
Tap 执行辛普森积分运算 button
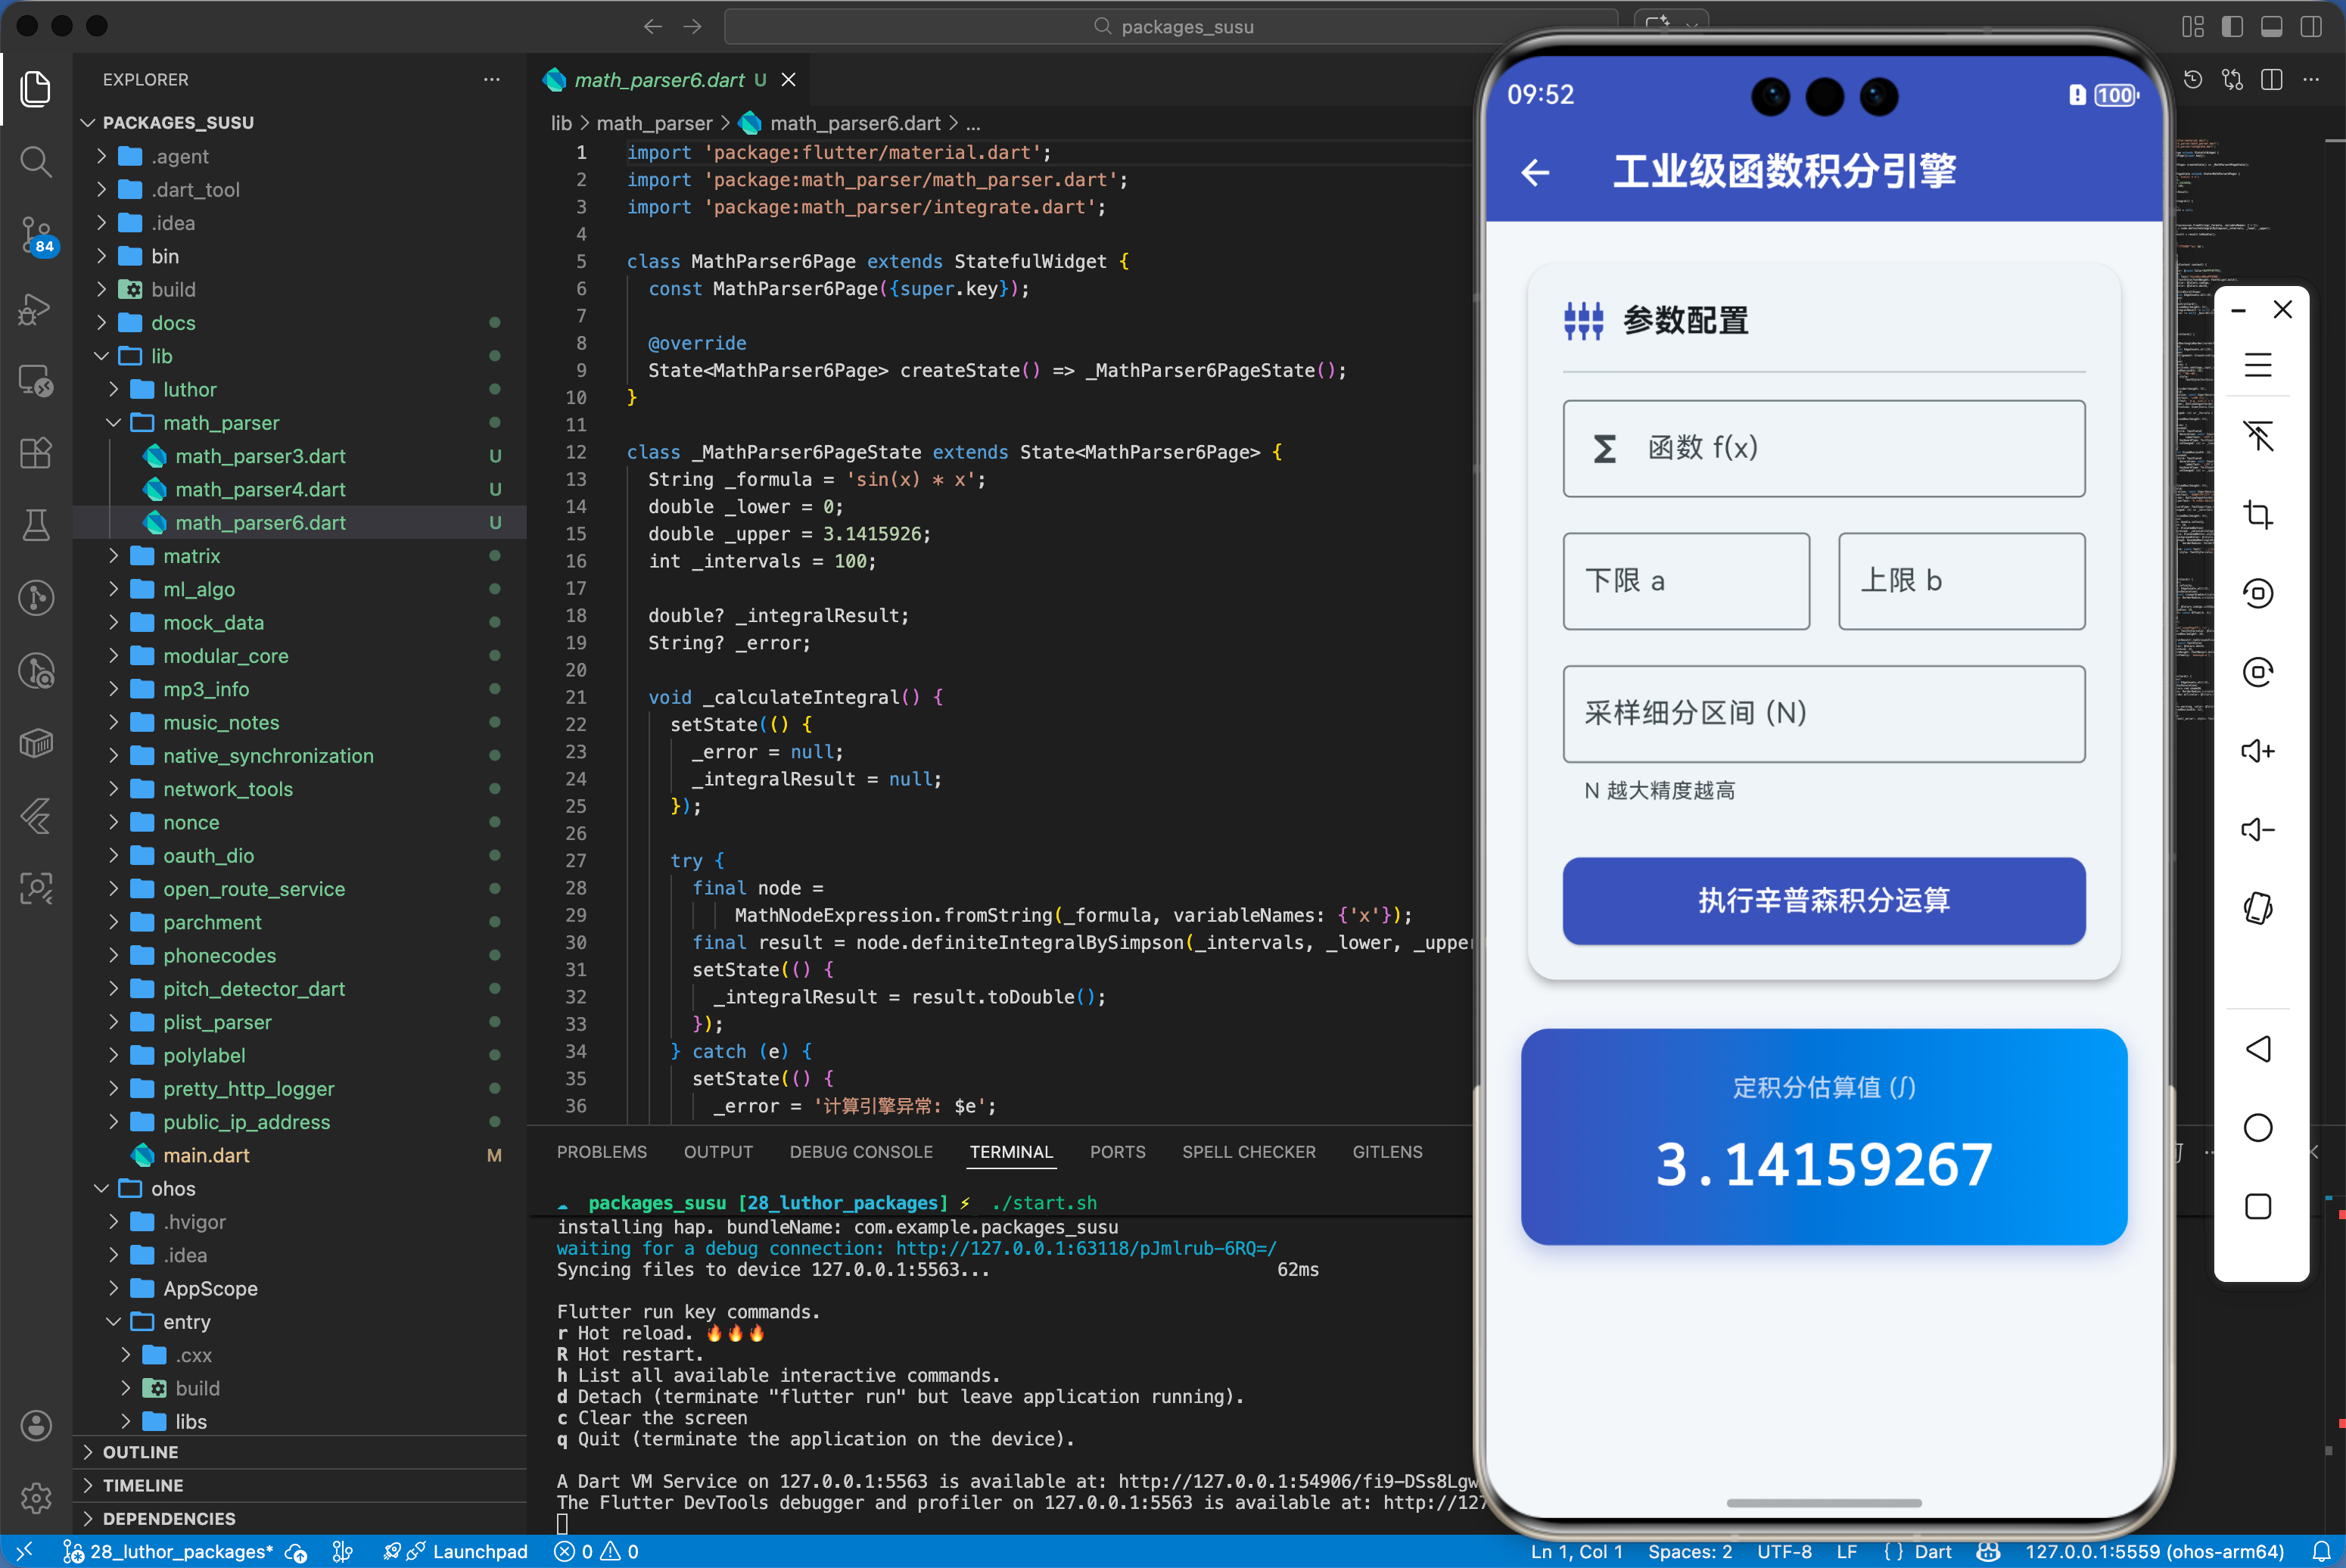pyautogui.click(x=1823, y=900)
